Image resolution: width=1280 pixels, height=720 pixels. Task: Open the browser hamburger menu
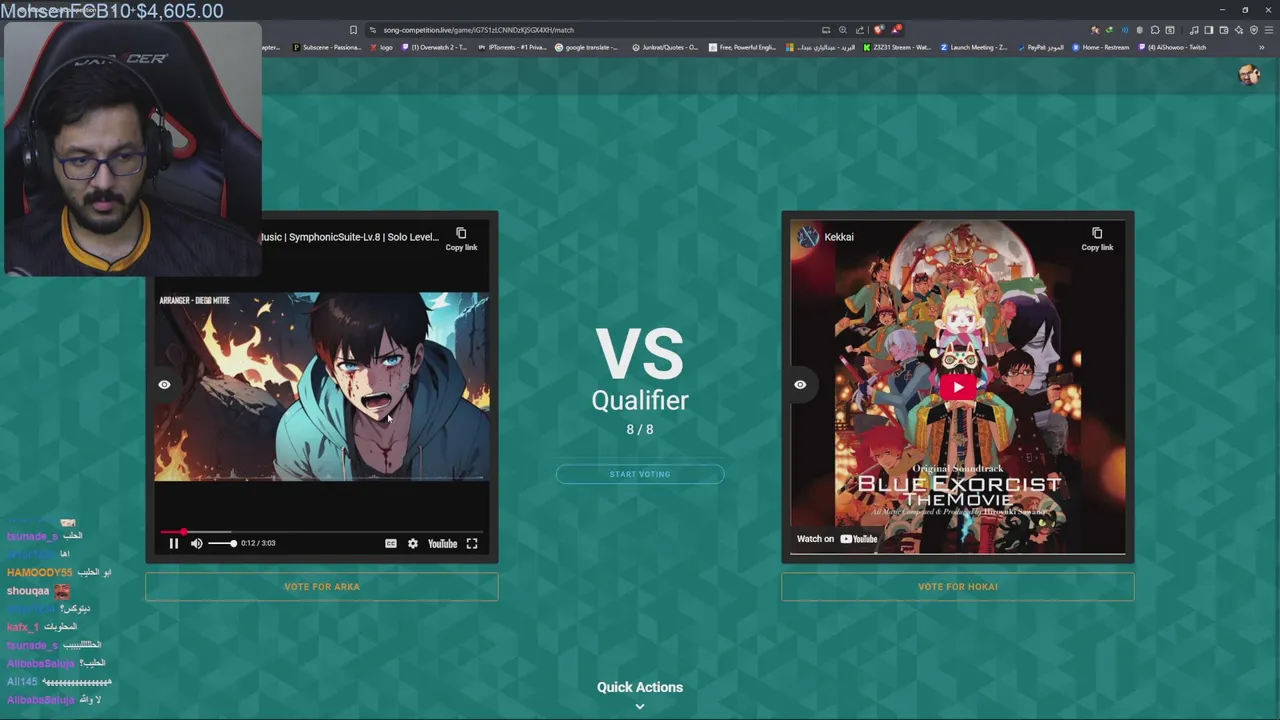click(x=1269, y=30)
